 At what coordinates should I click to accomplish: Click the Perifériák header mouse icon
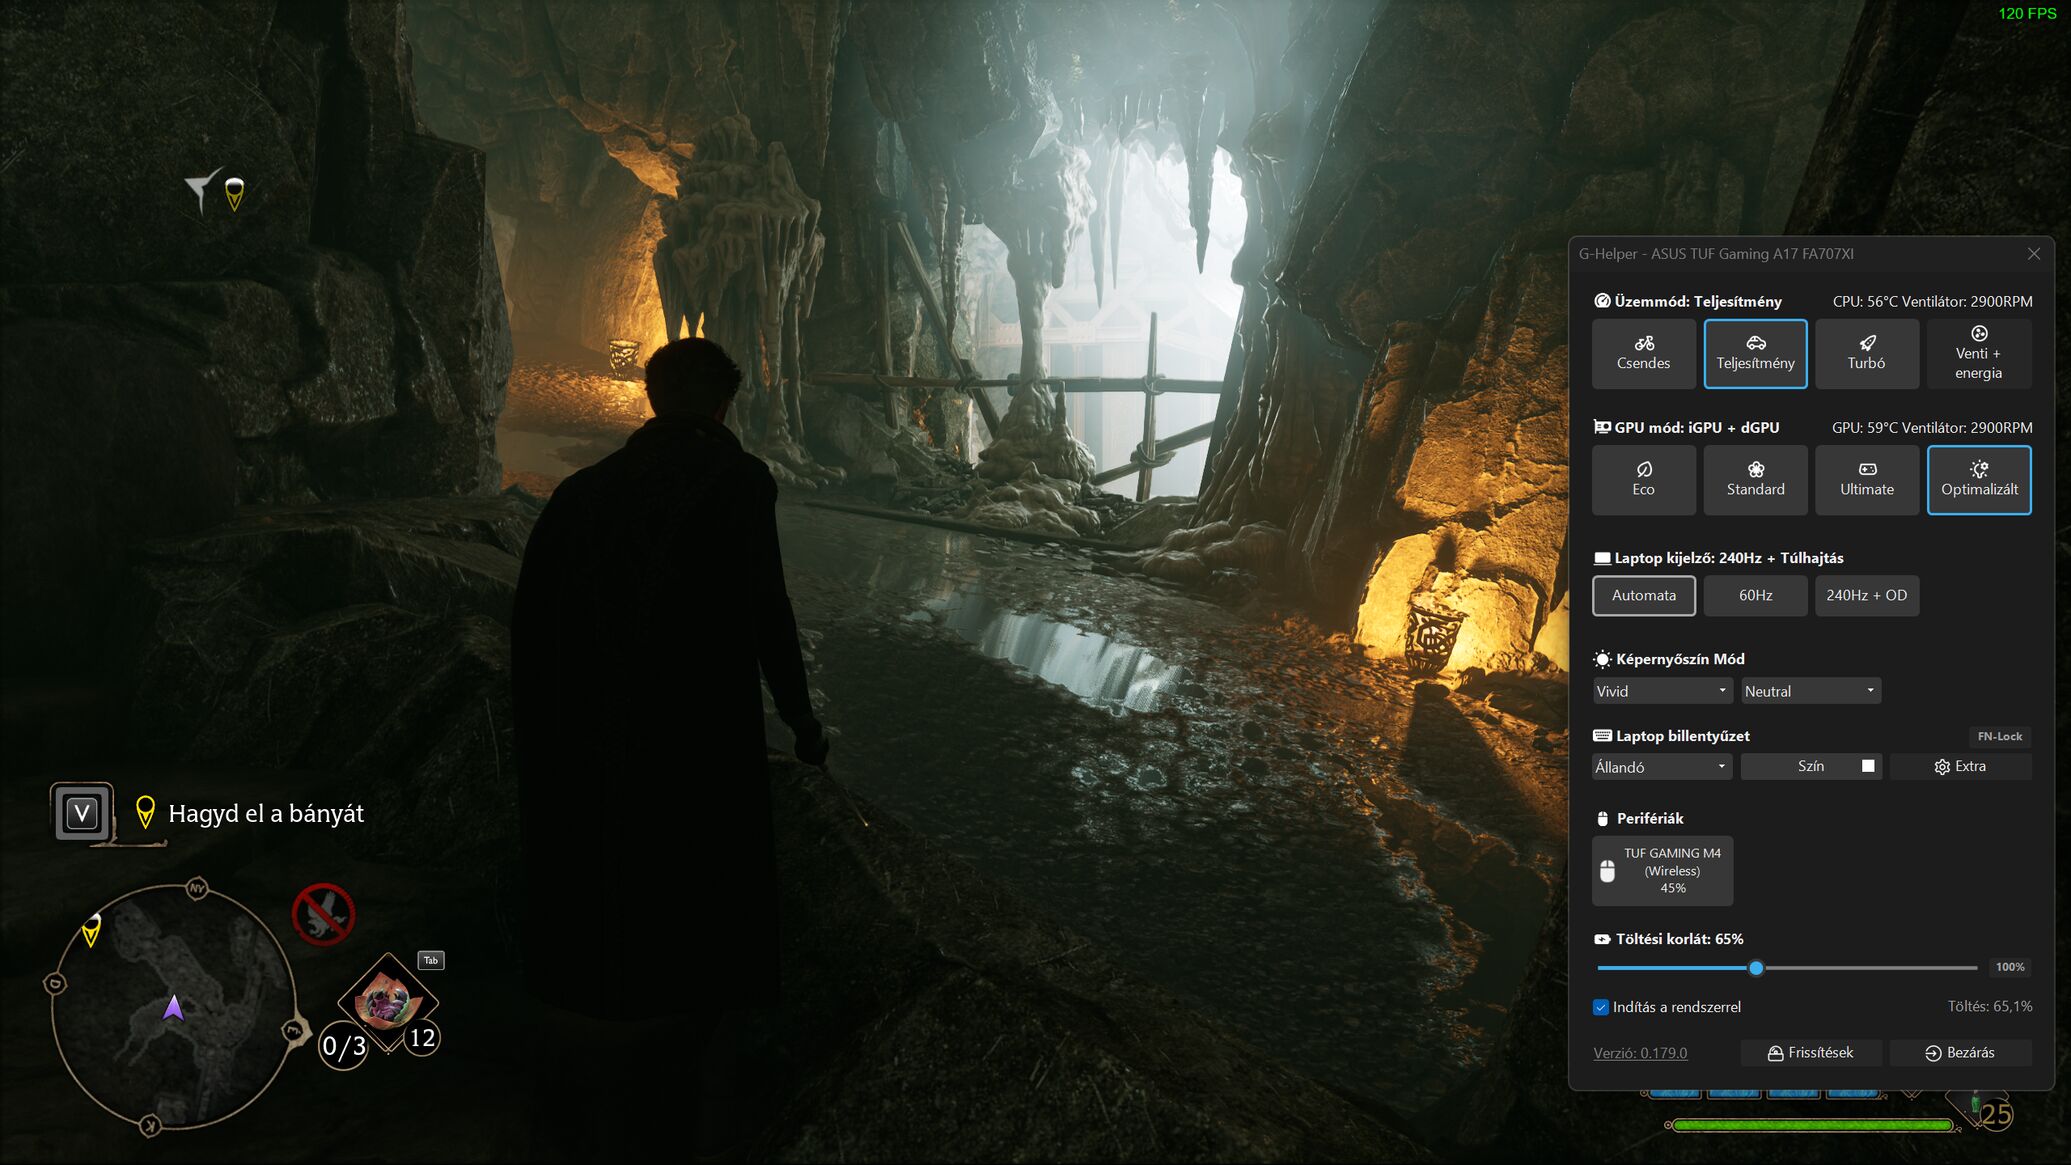[x=1602, y=819]
